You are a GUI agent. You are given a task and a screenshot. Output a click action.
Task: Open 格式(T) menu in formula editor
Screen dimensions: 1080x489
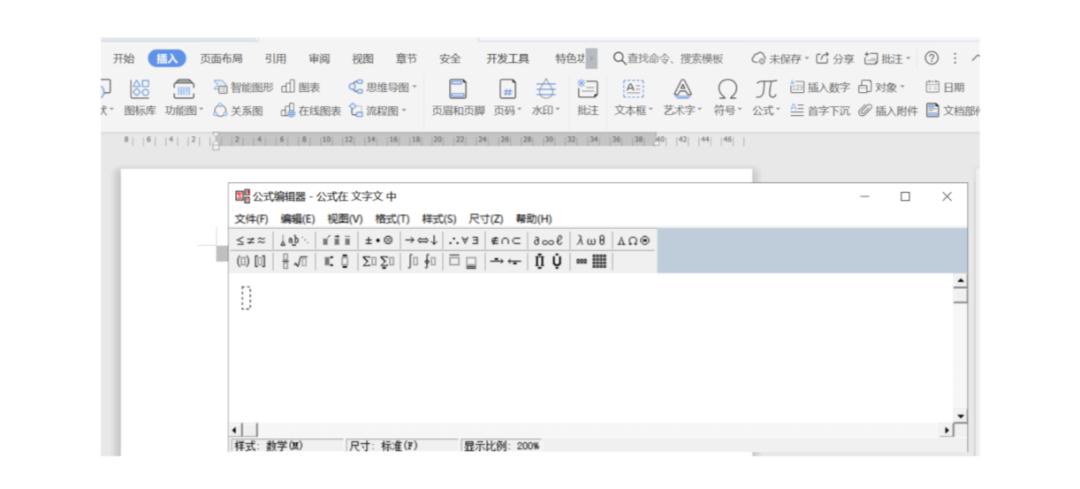393,218
